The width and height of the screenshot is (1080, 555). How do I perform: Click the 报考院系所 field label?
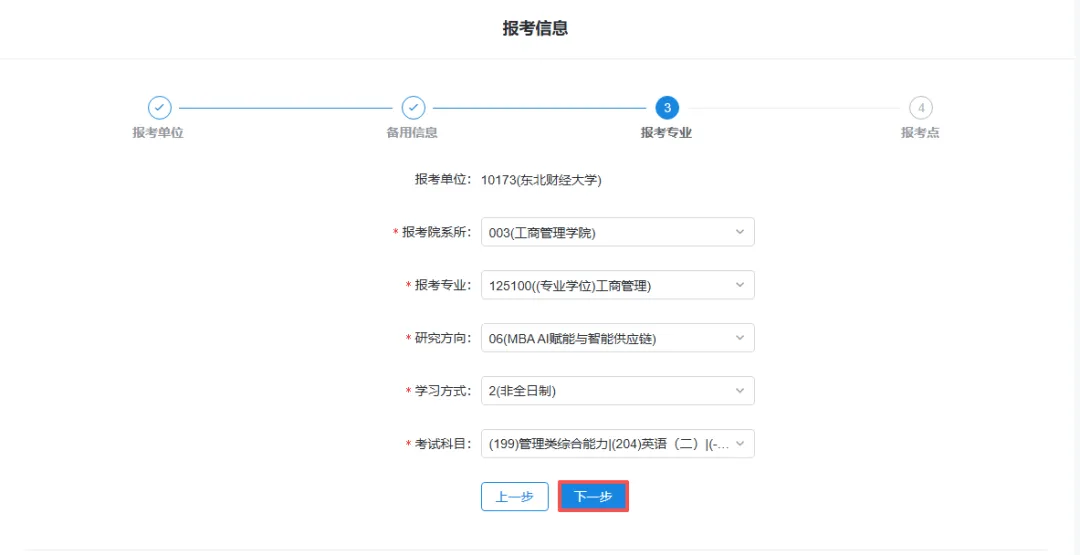(437, 232)
